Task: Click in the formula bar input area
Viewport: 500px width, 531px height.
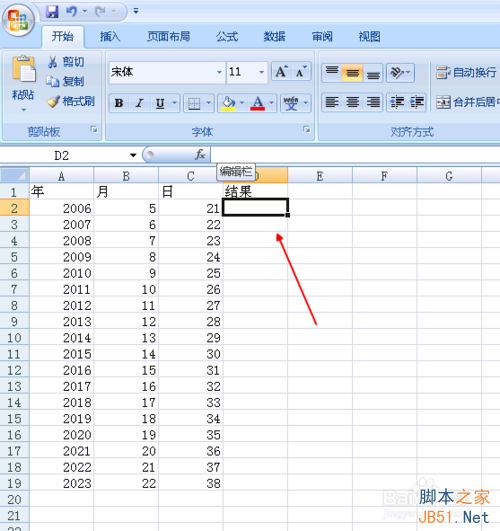Action: [355, 155]
